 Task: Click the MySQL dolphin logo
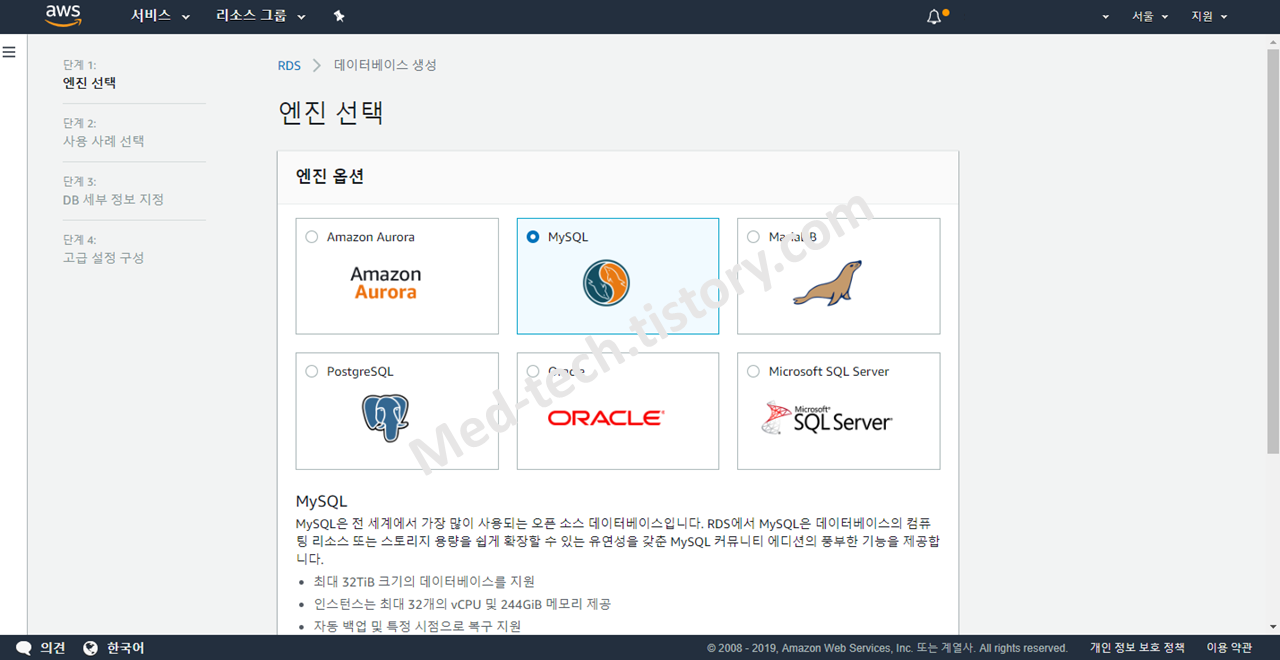pyautogui.click(x=606, y=282)
